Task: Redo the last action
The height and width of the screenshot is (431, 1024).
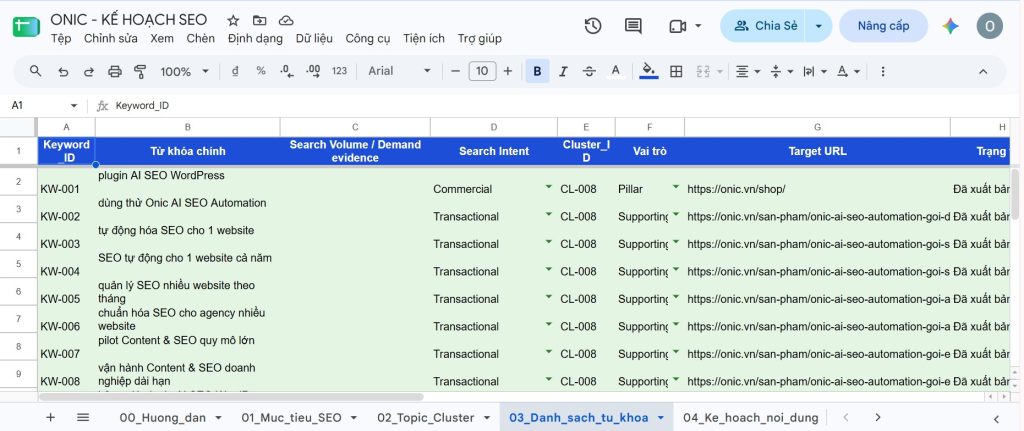Action: point(89,72)
